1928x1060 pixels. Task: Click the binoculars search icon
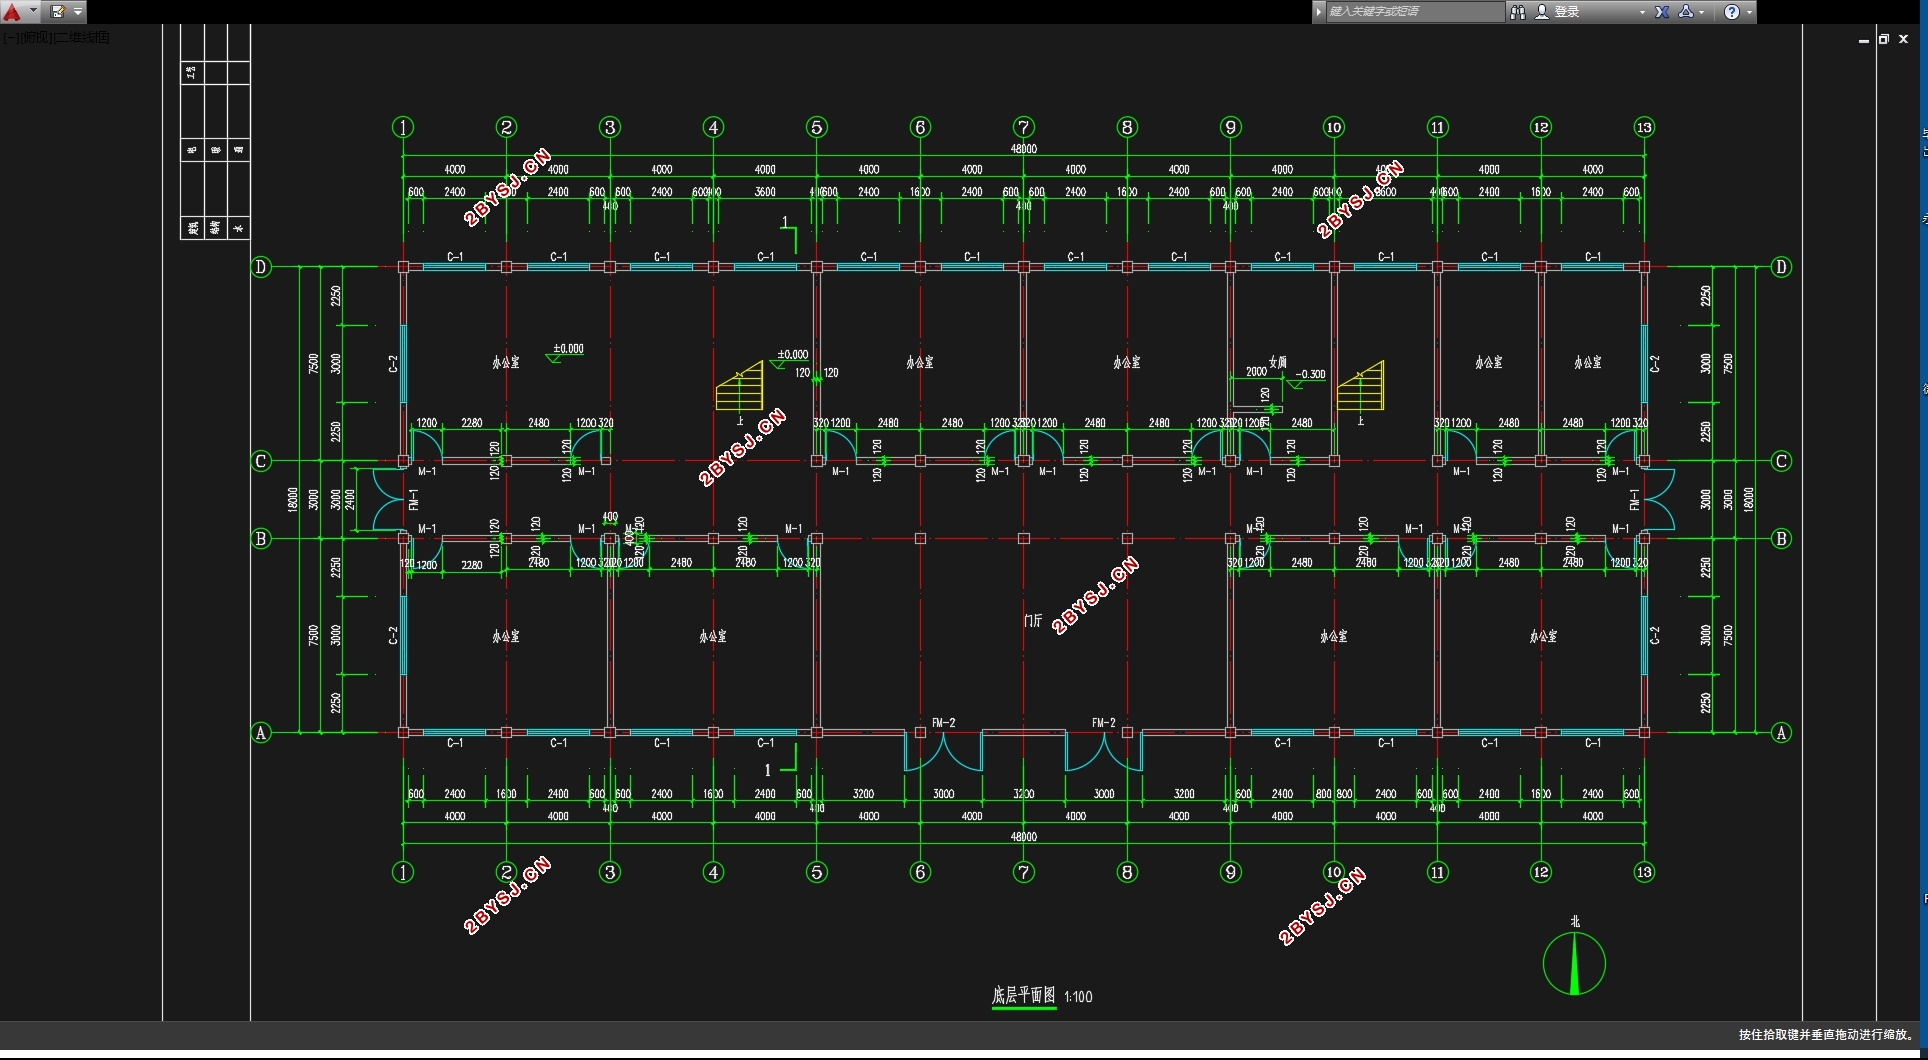1517,12
